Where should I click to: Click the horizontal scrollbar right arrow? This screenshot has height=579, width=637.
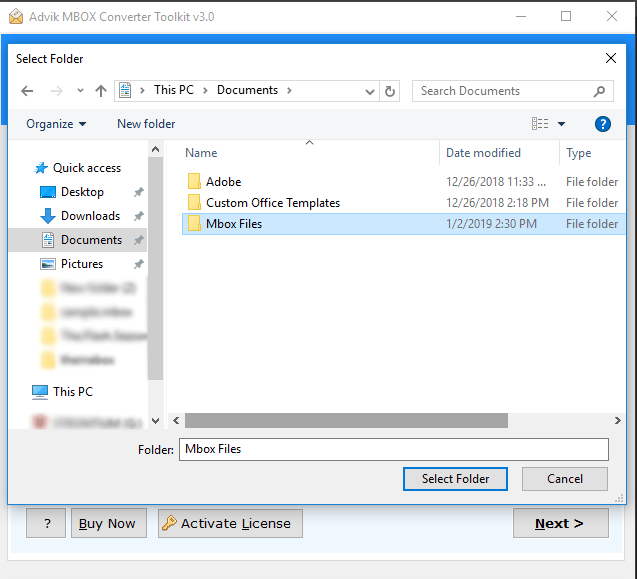618,421
